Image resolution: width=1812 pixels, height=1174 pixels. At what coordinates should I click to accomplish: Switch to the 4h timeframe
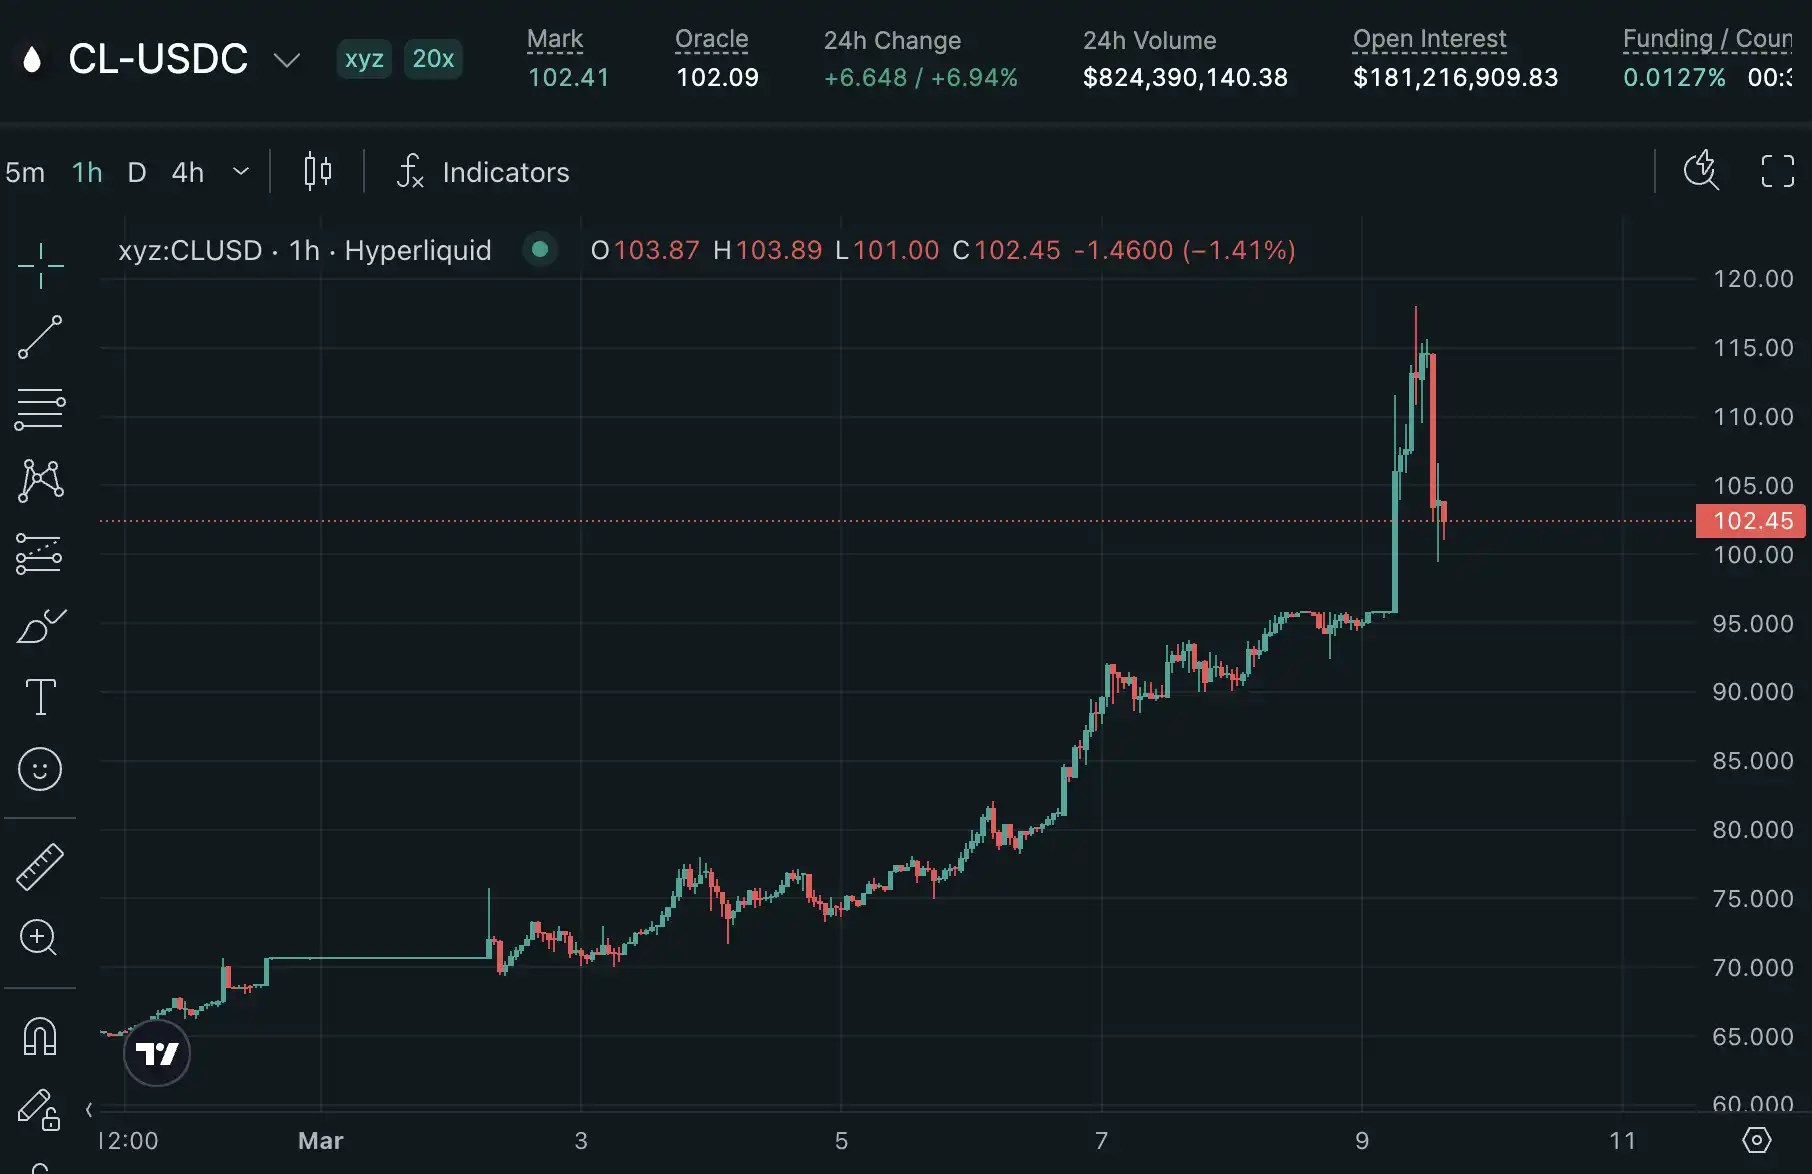coord(188,172)
